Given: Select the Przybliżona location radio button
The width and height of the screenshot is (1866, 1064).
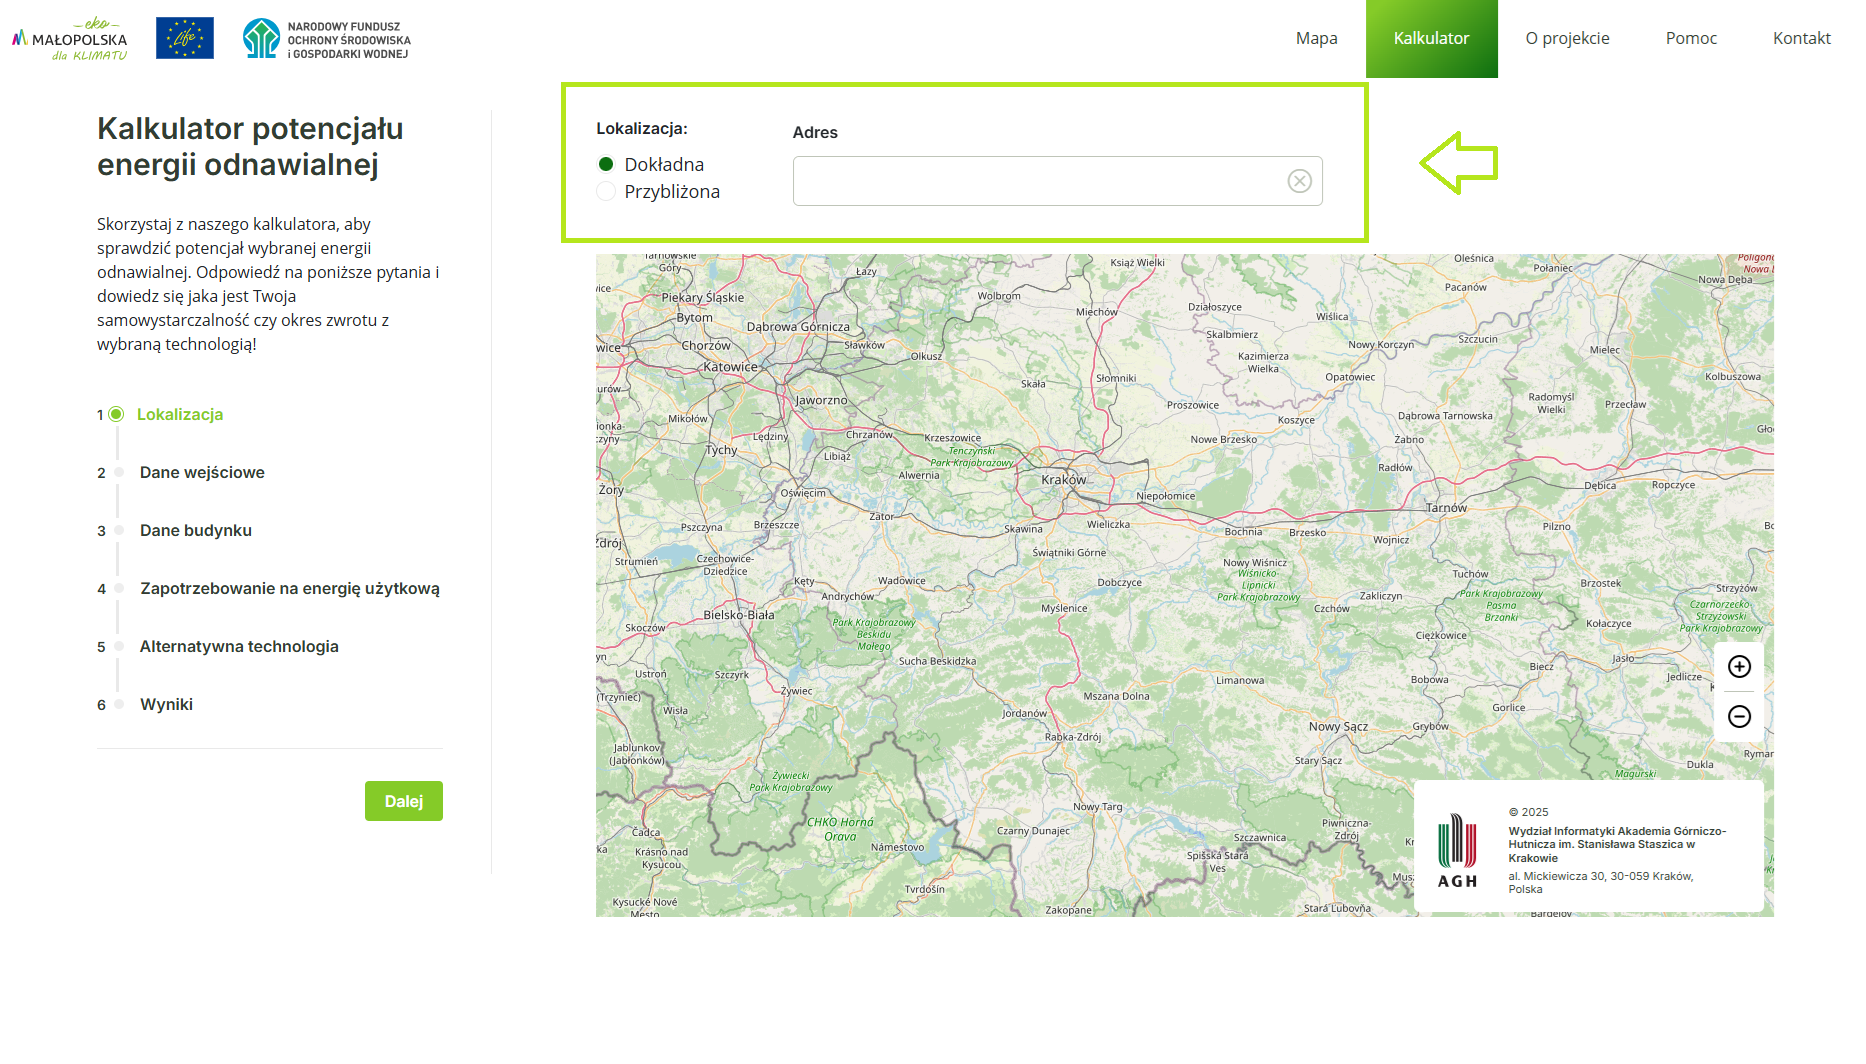Looking at the screenshot, I should pyautogui.click(x=606, y=191).
